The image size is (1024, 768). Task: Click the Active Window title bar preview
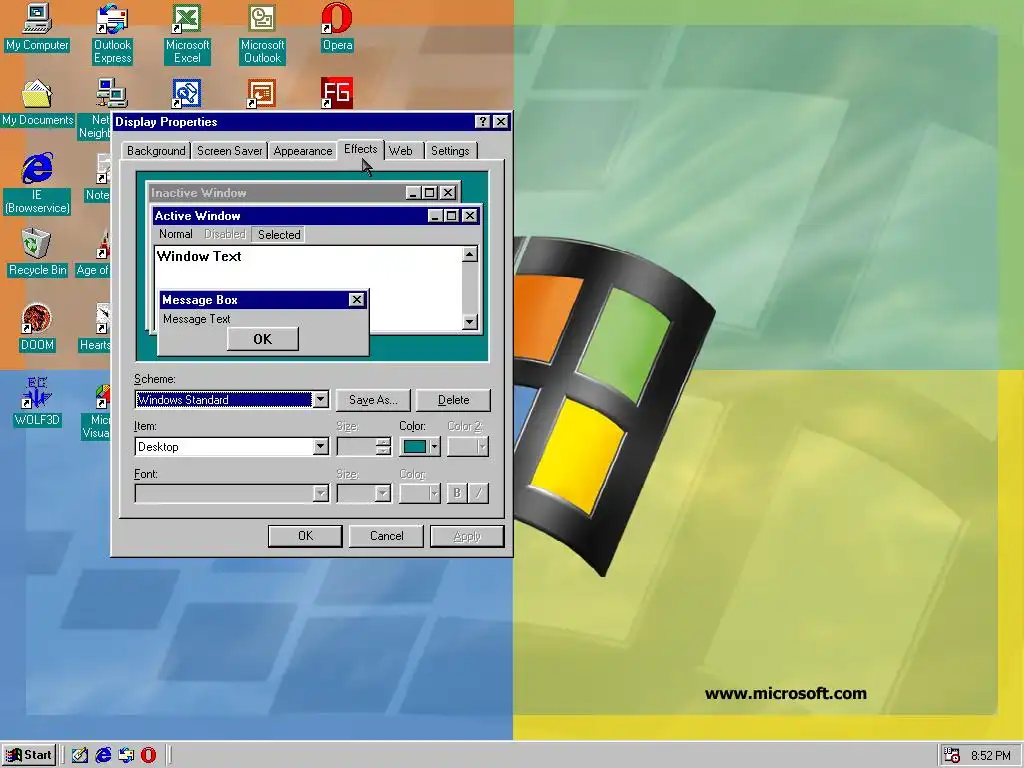click(317, 216)
